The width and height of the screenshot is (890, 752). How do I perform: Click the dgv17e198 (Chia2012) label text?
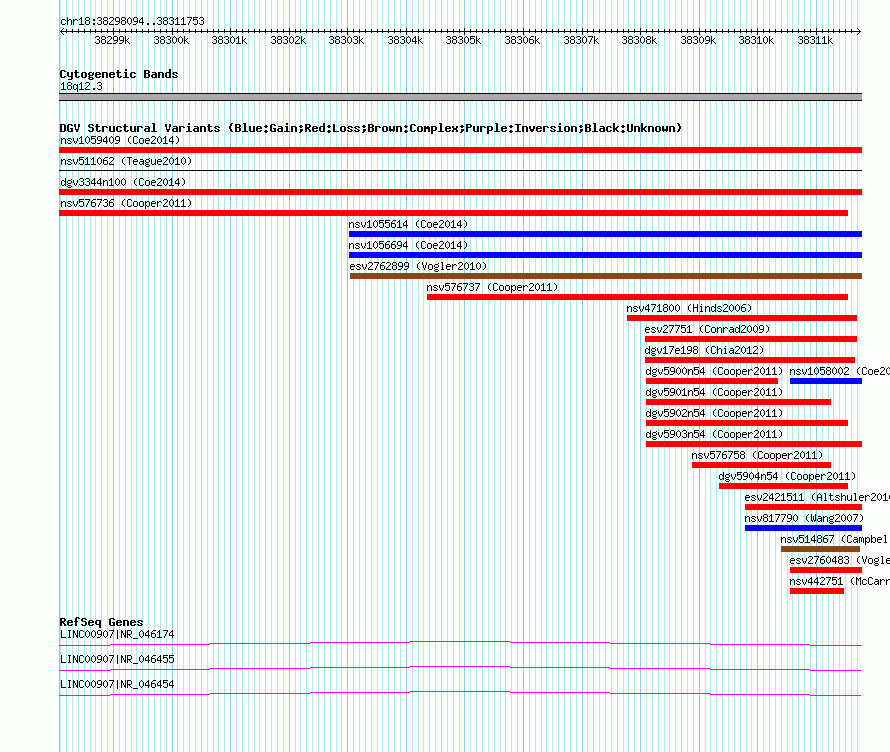coord(704,350)
